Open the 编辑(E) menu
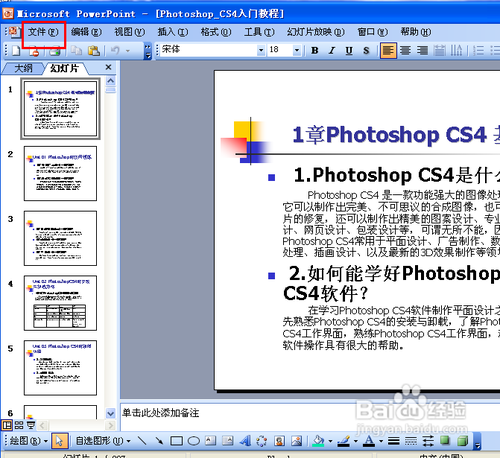Viewport: 500px width, 458px height. (x=86, y=32)
